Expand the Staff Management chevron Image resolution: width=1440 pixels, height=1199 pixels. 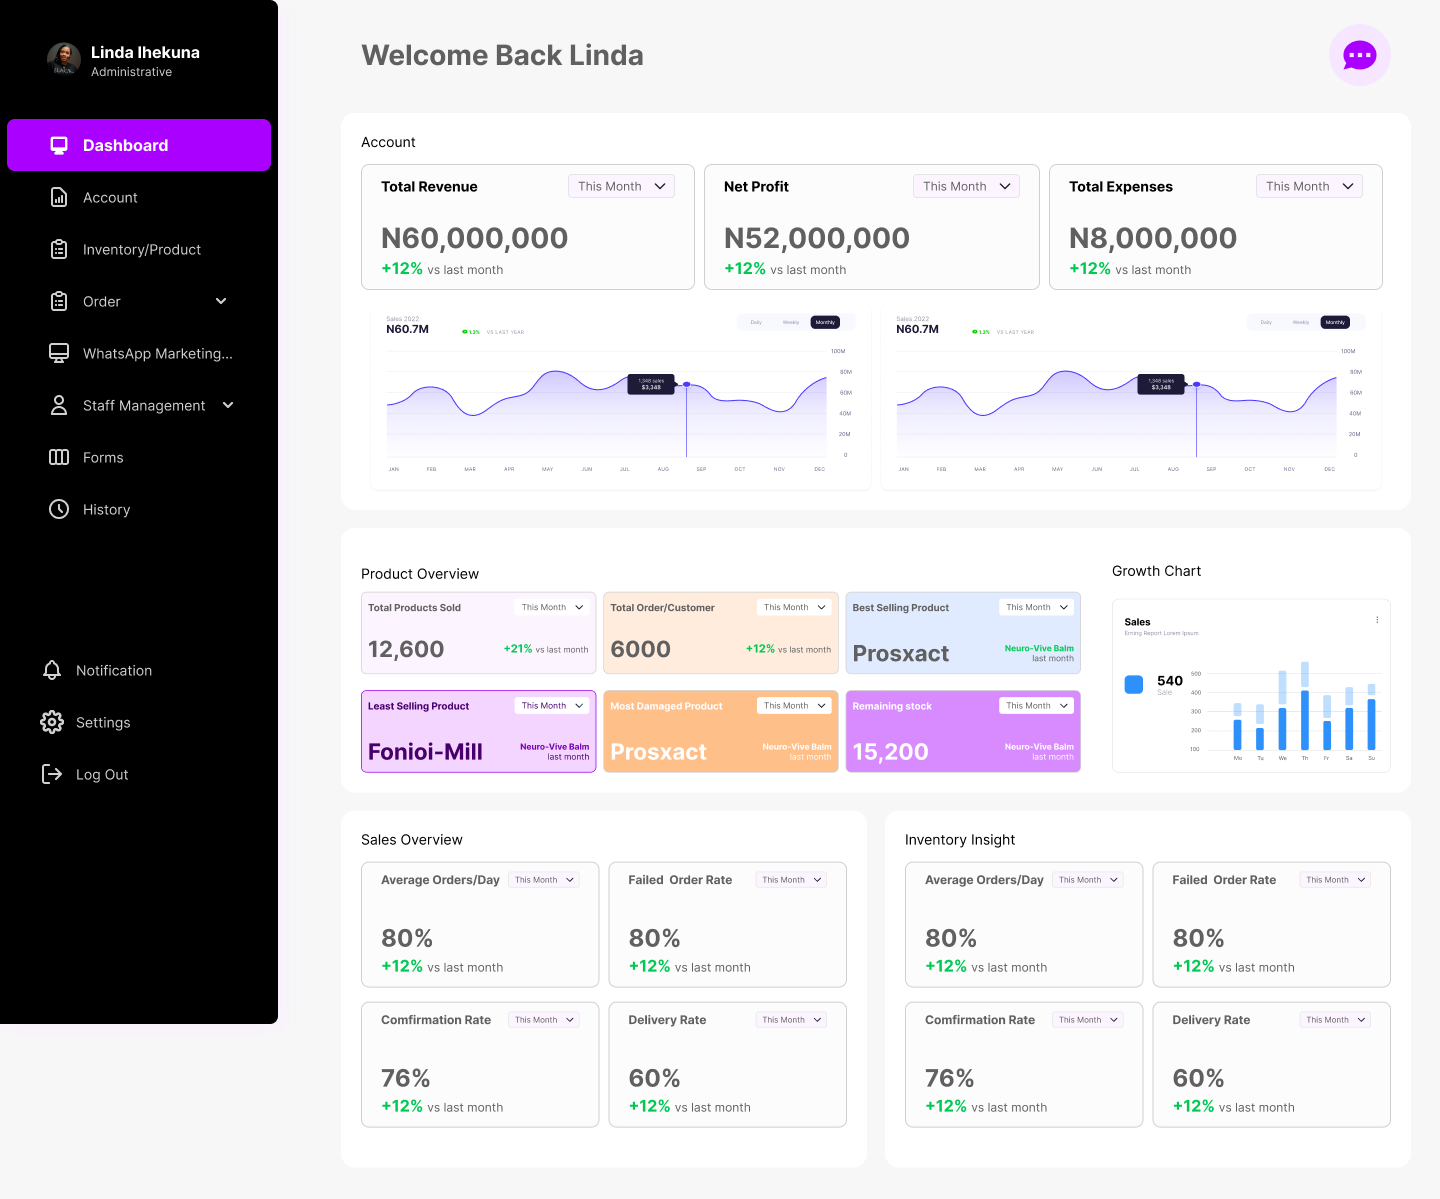(x=228, y=405)
